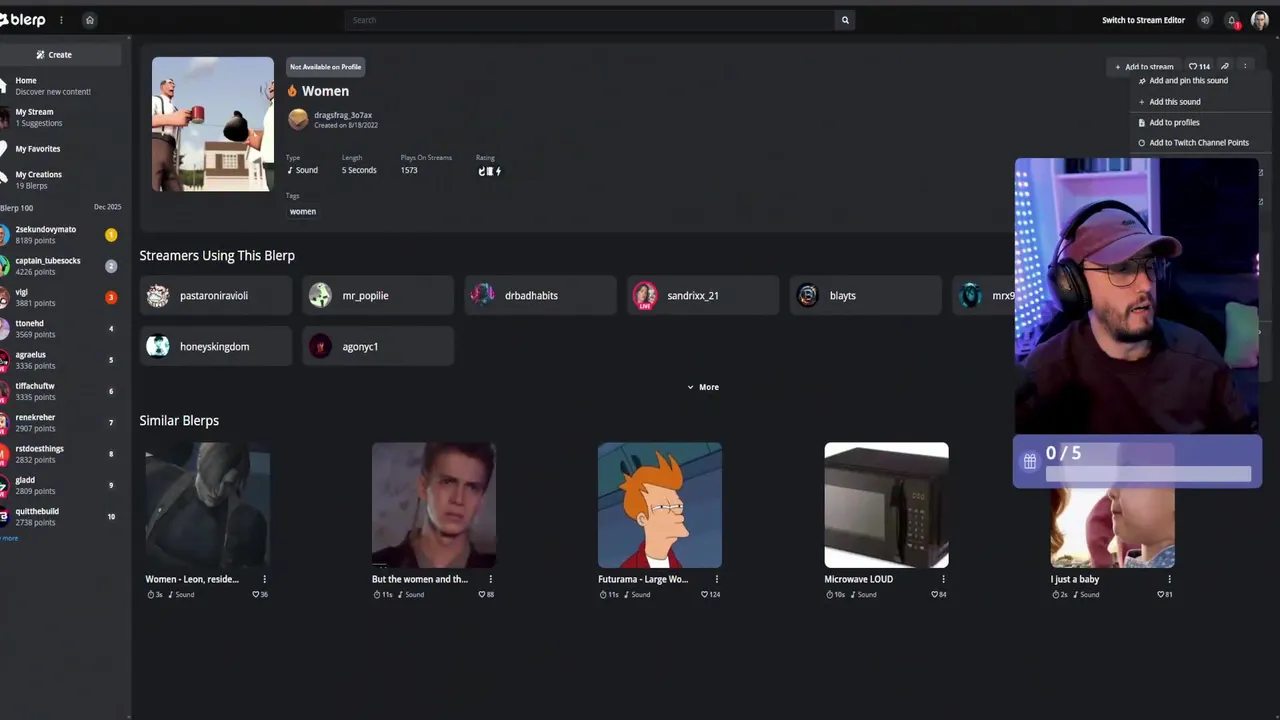
Task: Open streamer blayts
Action: click(866, 296)
